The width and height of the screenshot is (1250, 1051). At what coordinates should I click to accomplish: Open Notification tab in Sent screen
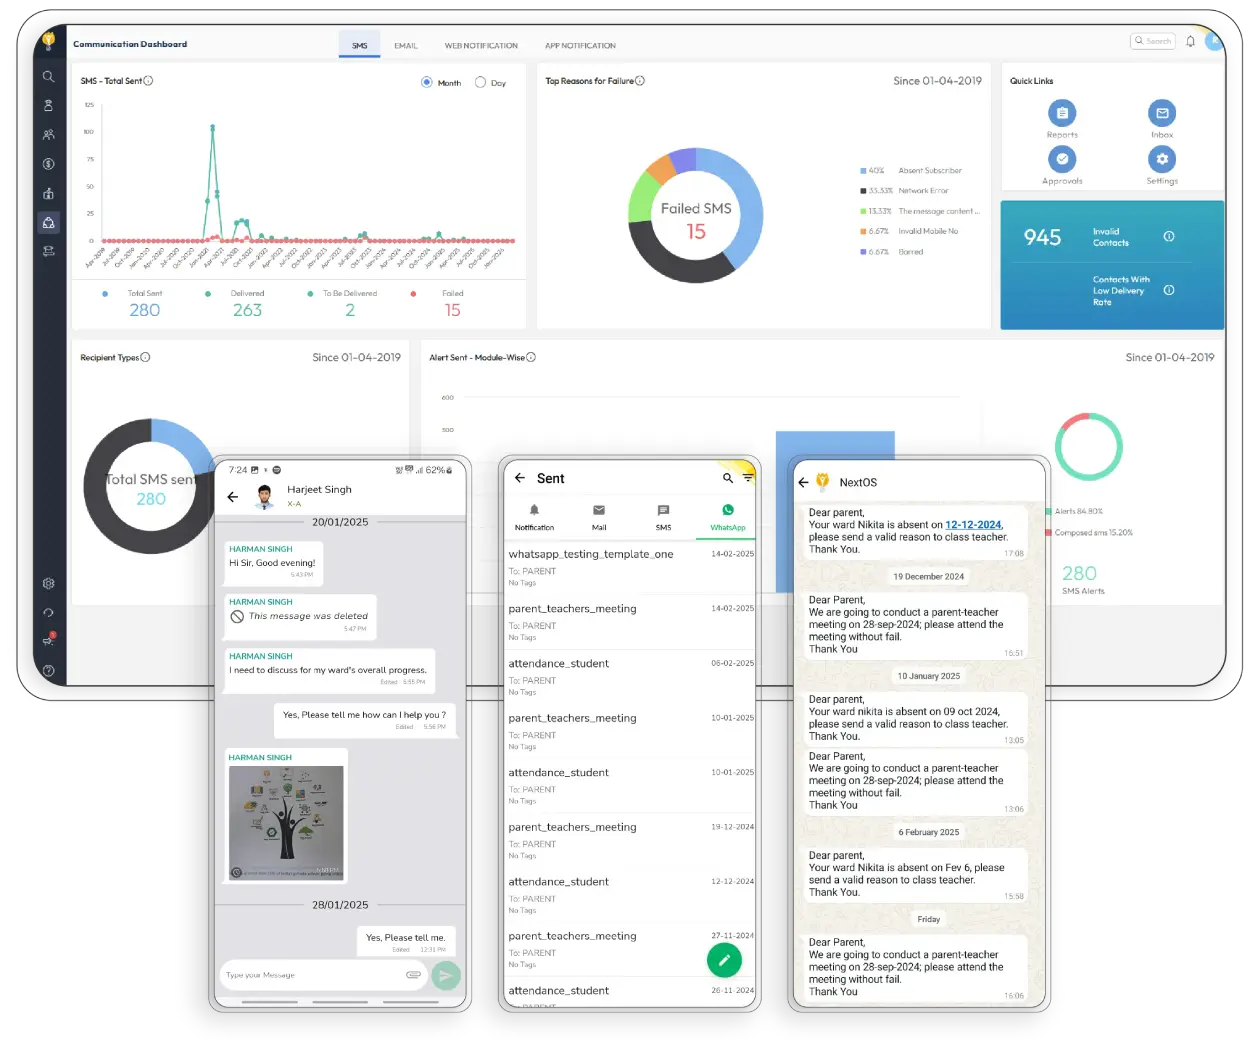coord(534,517)
